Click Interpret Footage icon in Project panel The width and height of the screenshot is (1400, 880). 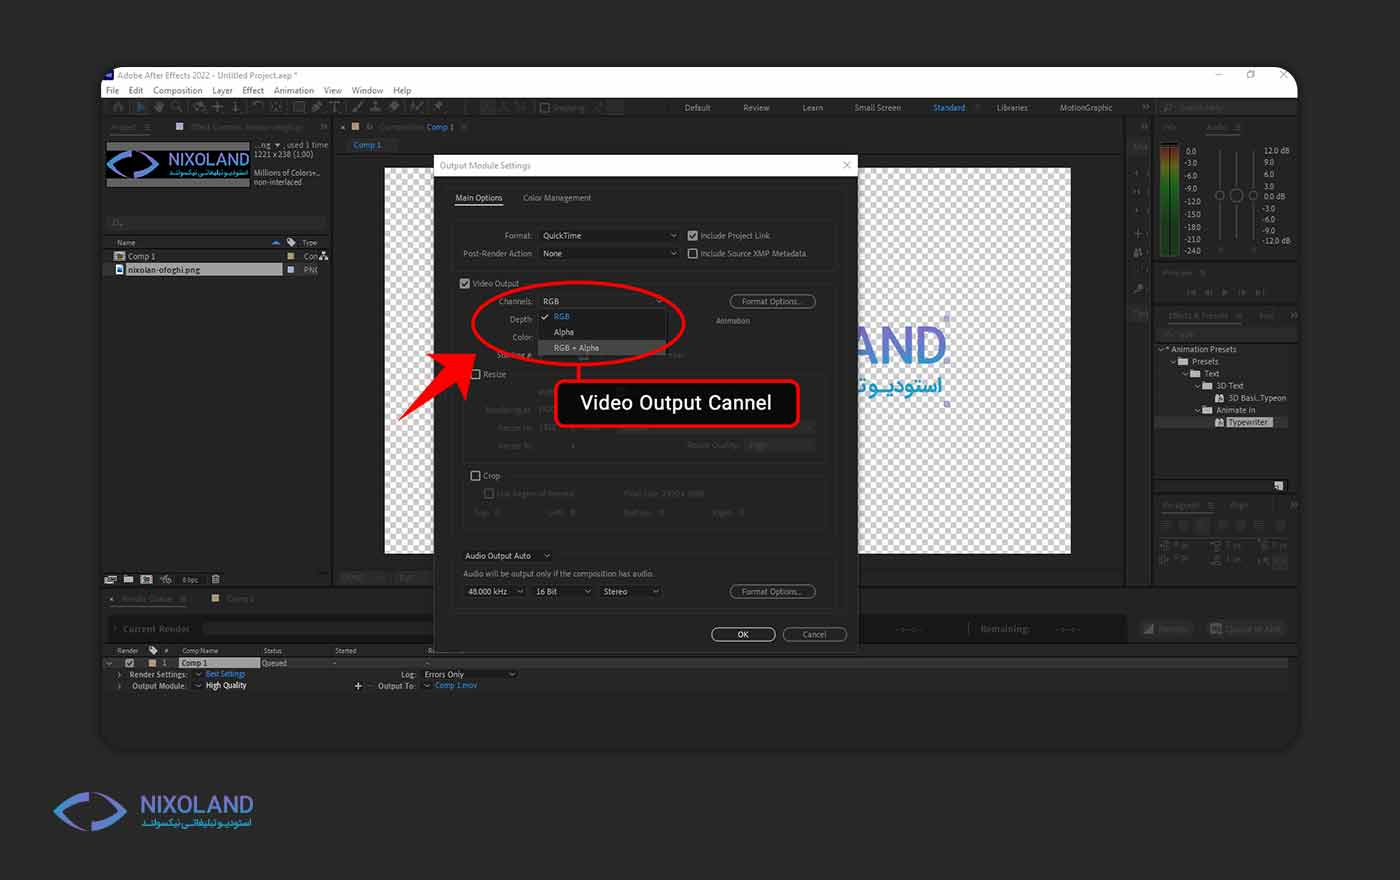pyautogui.click(x=110, y=579)
